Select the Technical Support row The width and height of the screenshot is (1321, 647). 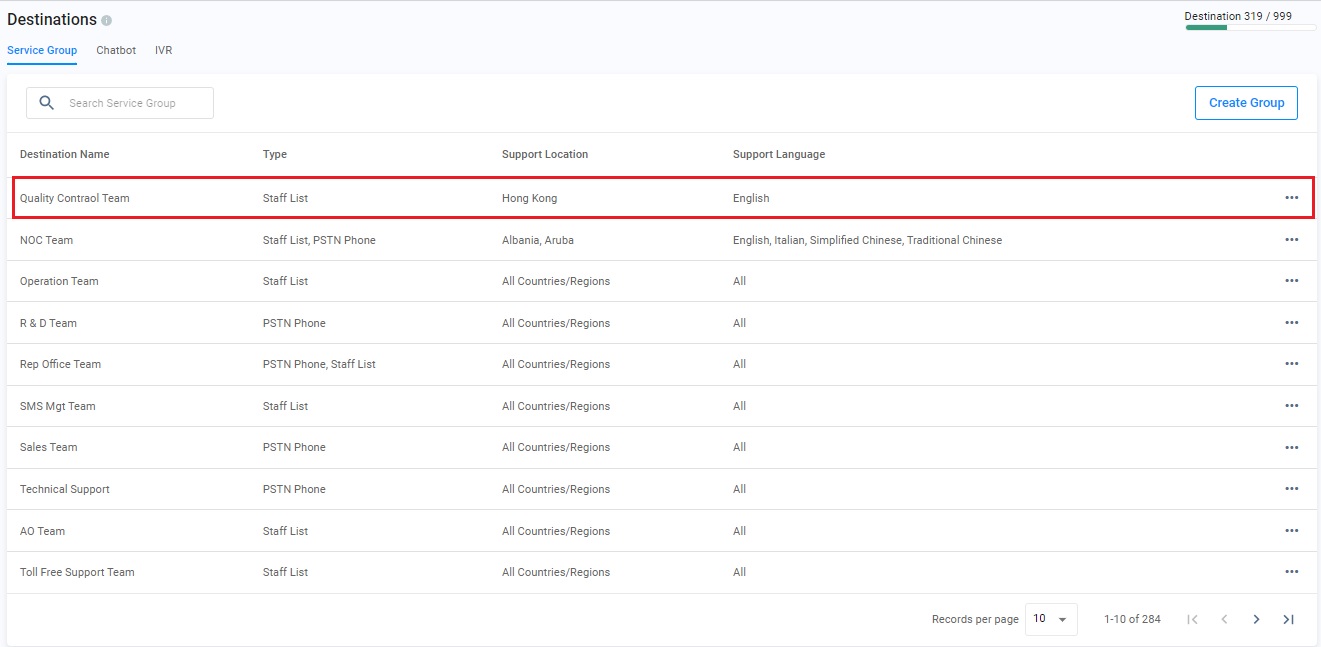click(x=65, y=489)
